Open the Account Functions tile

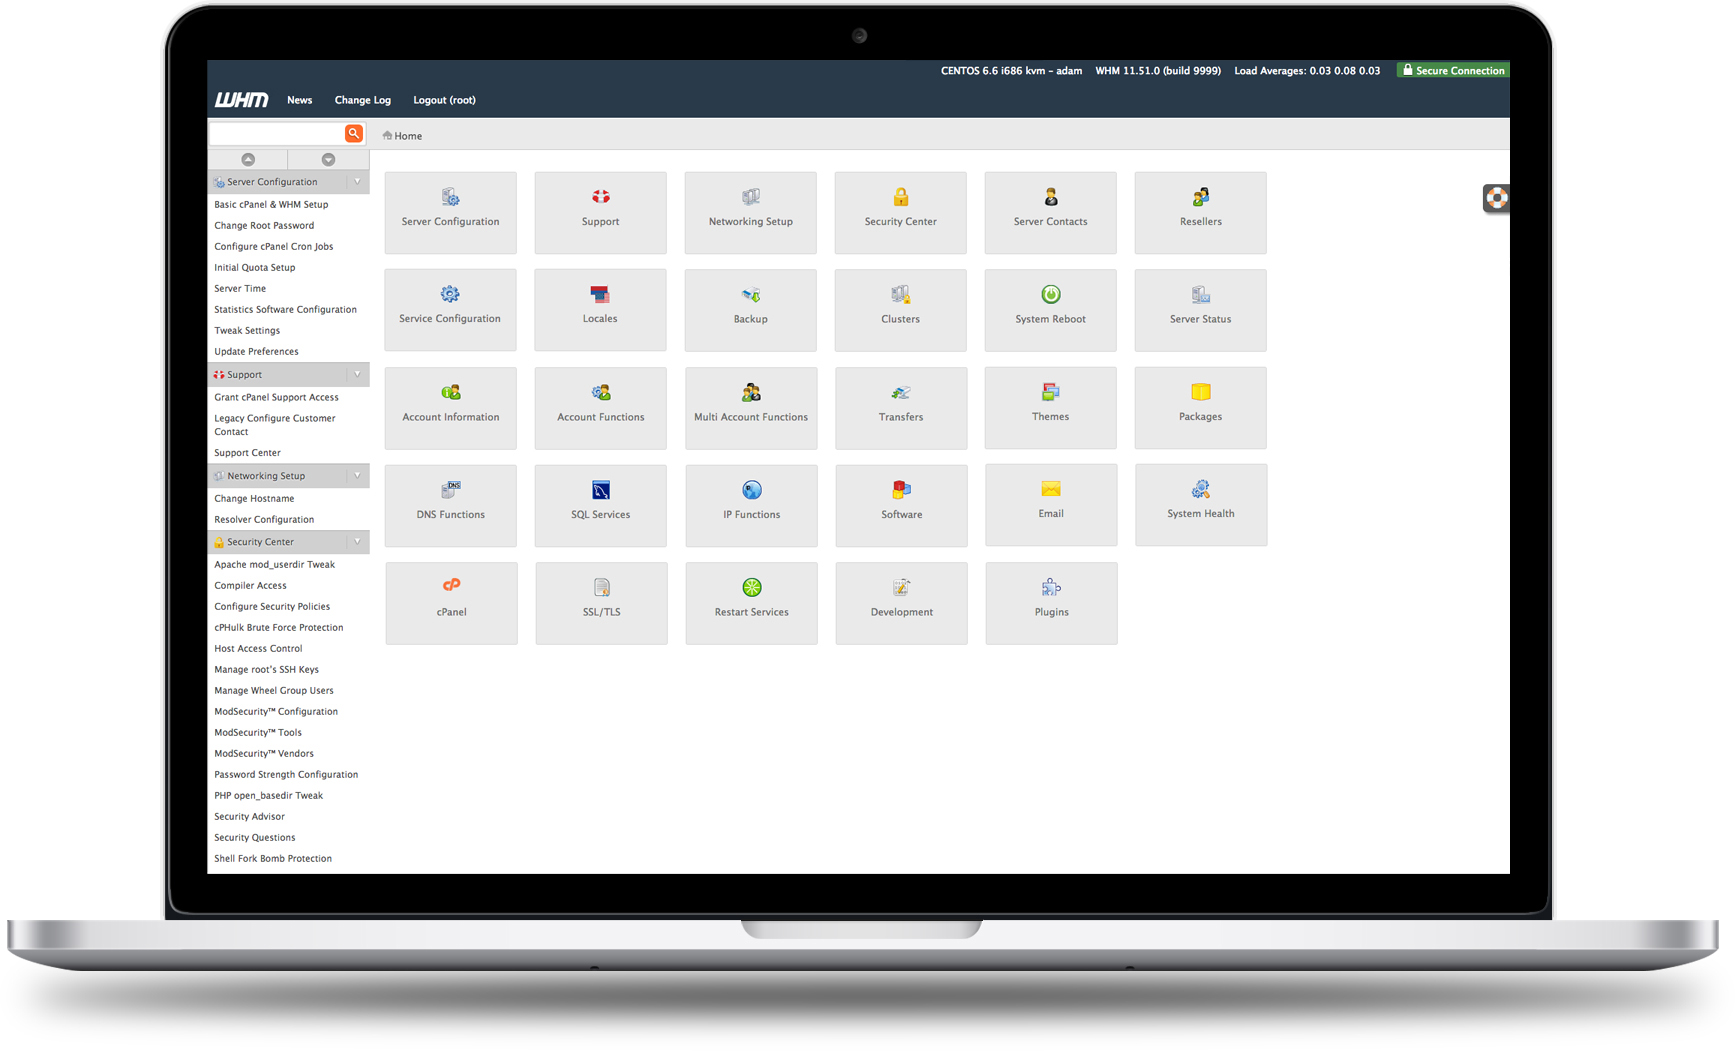(601, 408)
